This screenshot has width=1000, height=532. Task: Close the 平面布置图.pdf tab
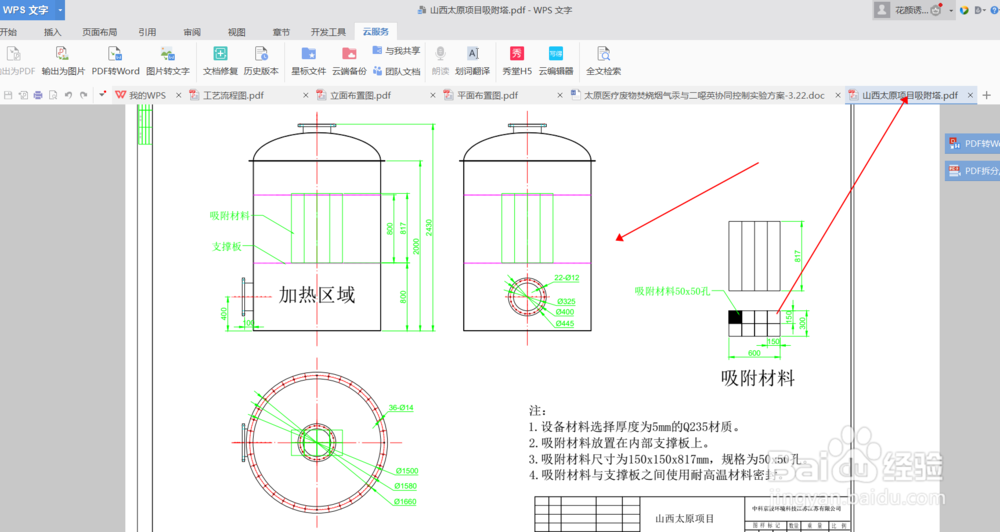[560, 95]
